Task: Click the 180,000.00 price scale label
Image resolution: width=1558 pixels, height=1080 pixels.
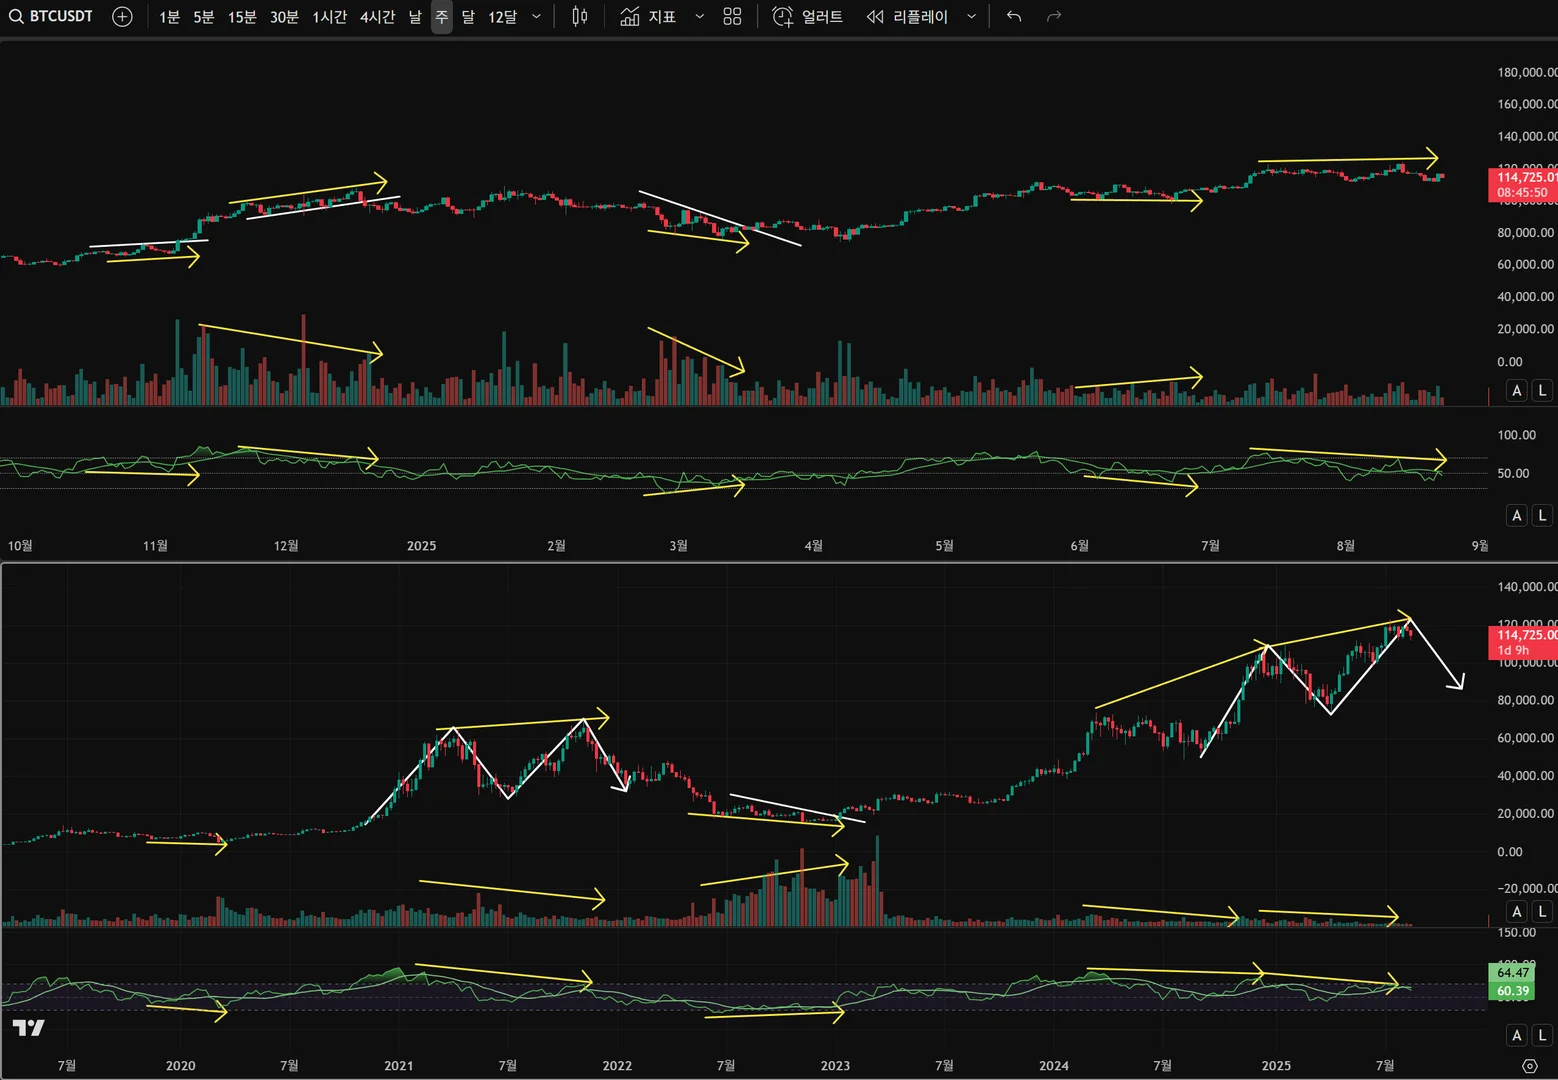Action: point(1527,73)
